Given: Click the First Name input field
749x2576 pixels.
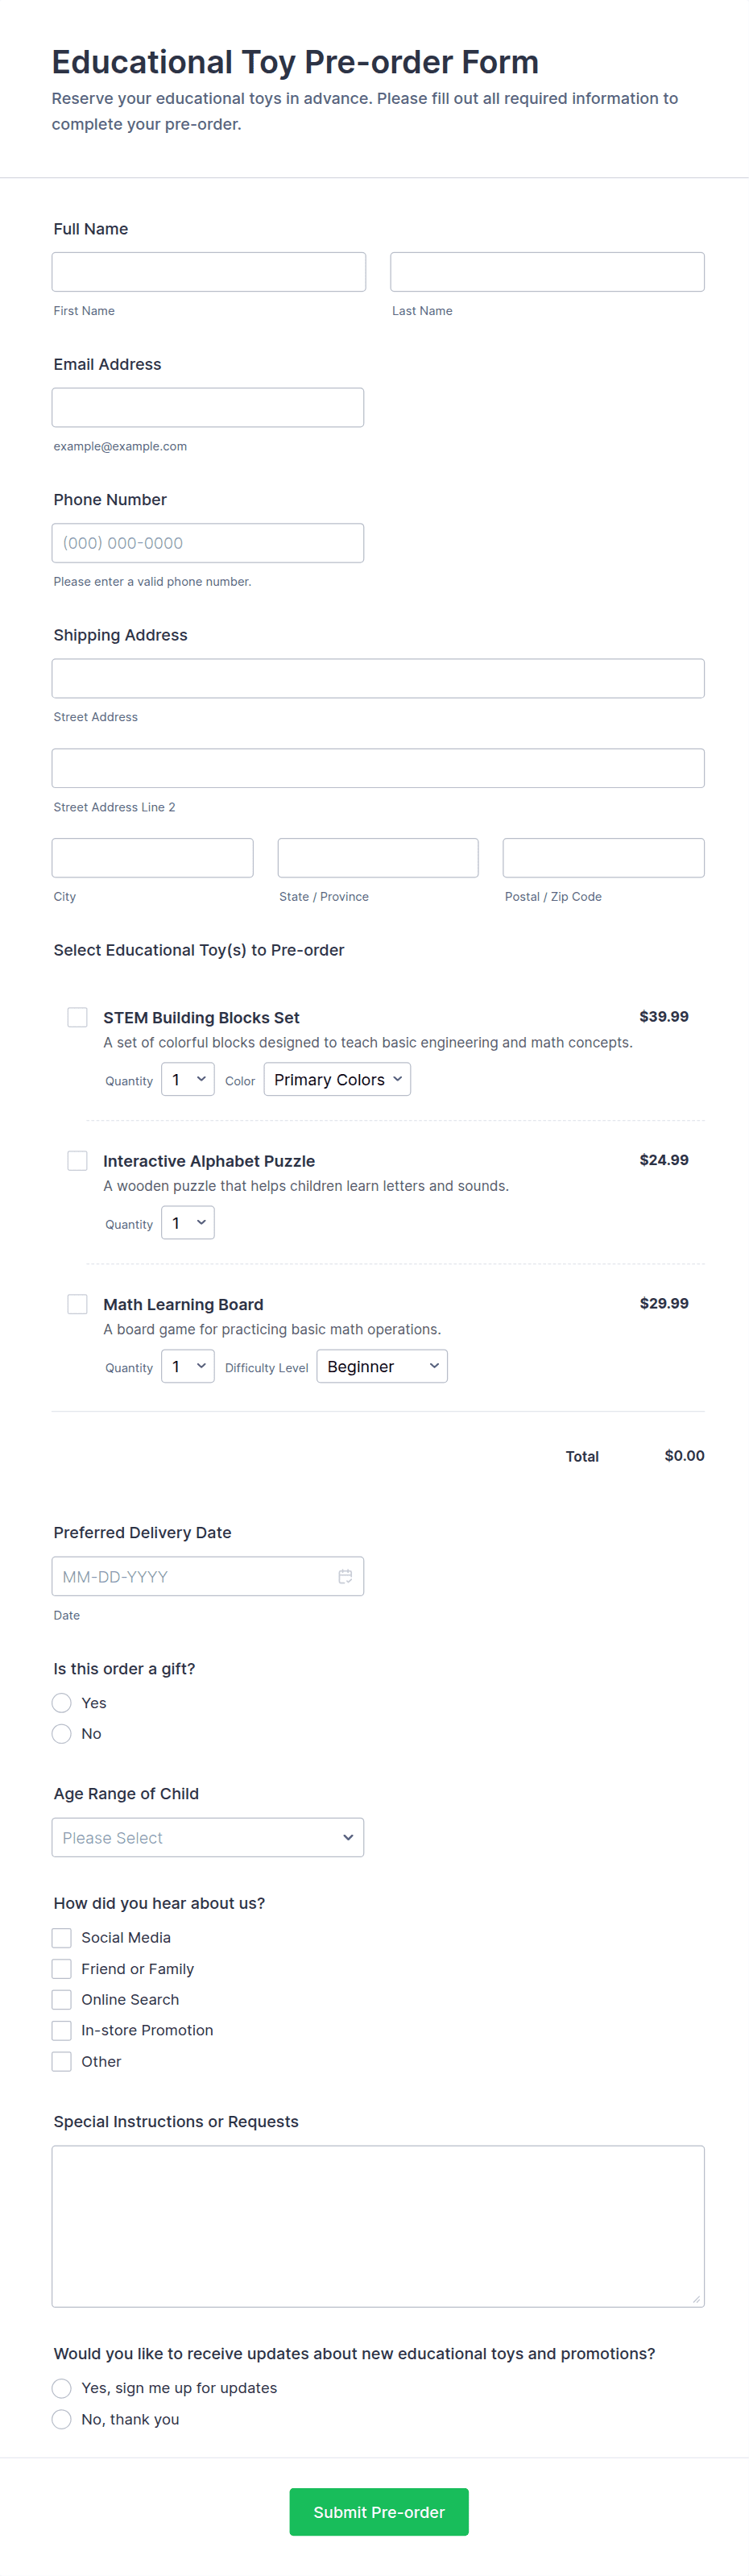Looking at the screenshot, I should tap(209, 272).
